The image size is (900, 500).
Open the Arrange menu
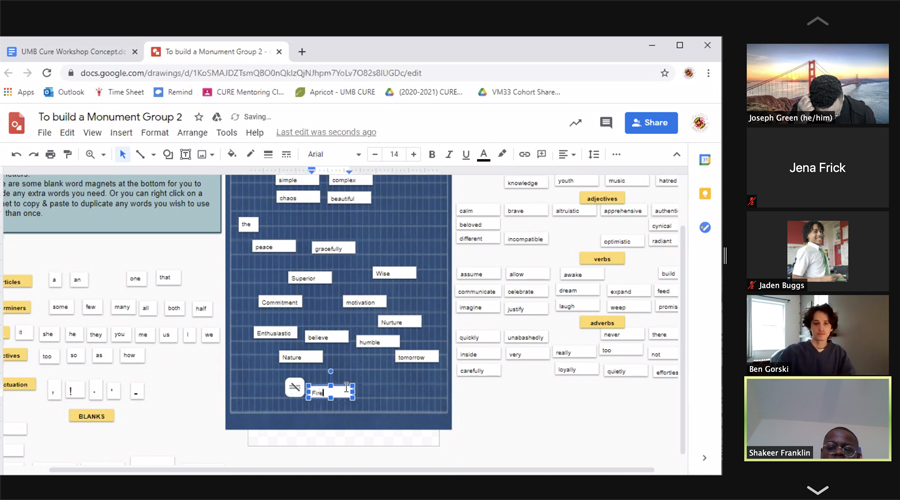point(192,132)
